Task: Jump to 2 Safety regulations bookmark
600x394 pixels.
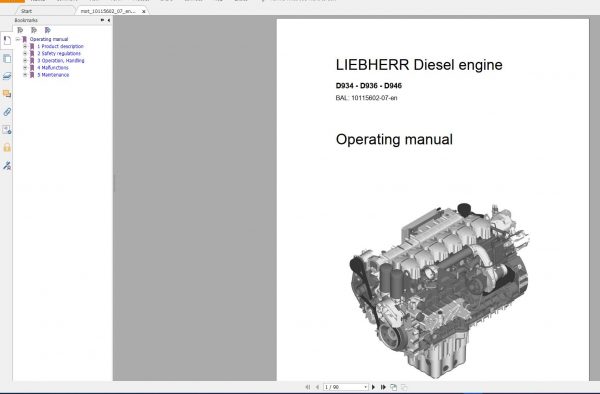Action: point(59,54)
